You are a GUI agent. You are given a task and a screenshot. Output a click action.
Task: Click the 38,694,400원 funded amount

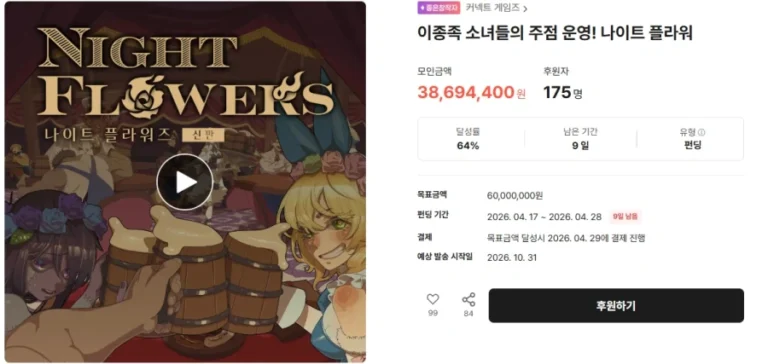pyautogui.click(x=472, y=93)
